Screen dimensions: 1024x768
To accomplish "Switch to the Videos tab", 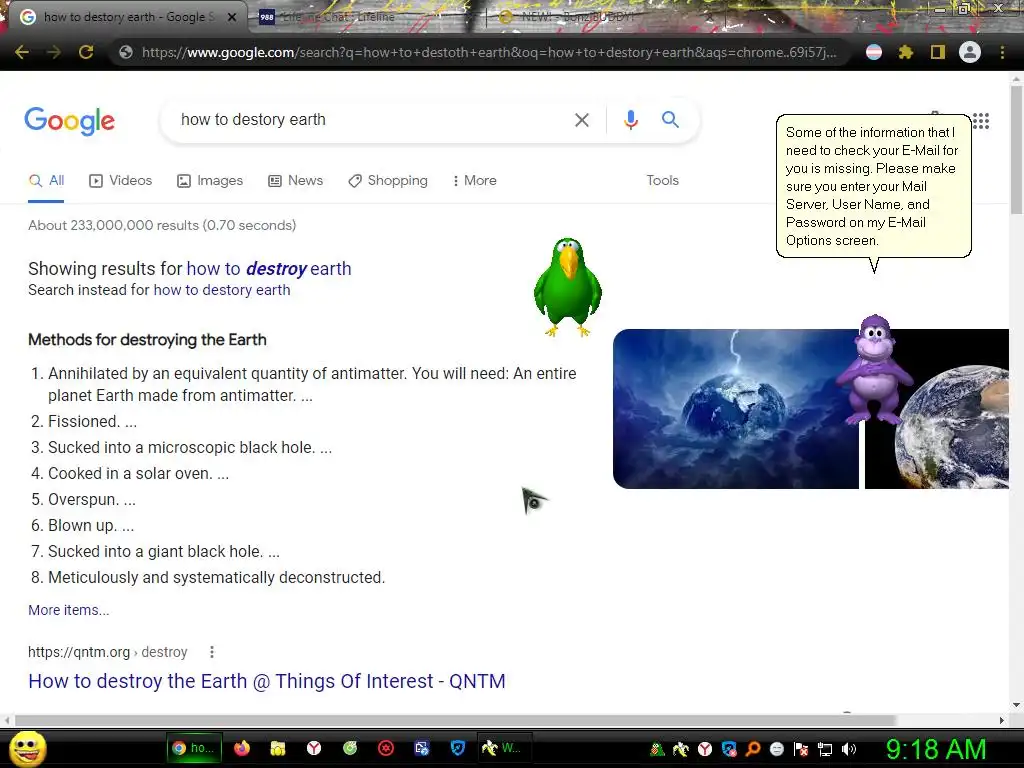I will 120,181.
